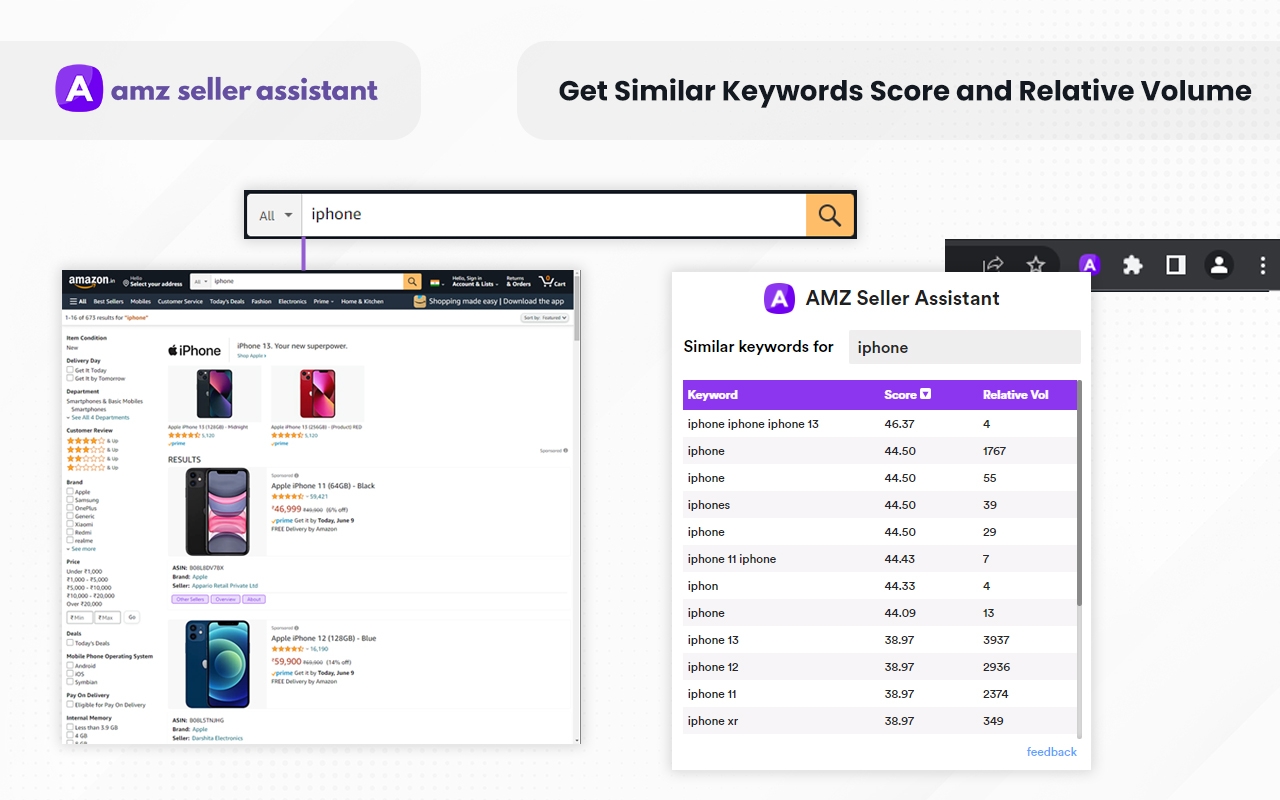Expand the Prime nav dropdown

coord(323,301)
